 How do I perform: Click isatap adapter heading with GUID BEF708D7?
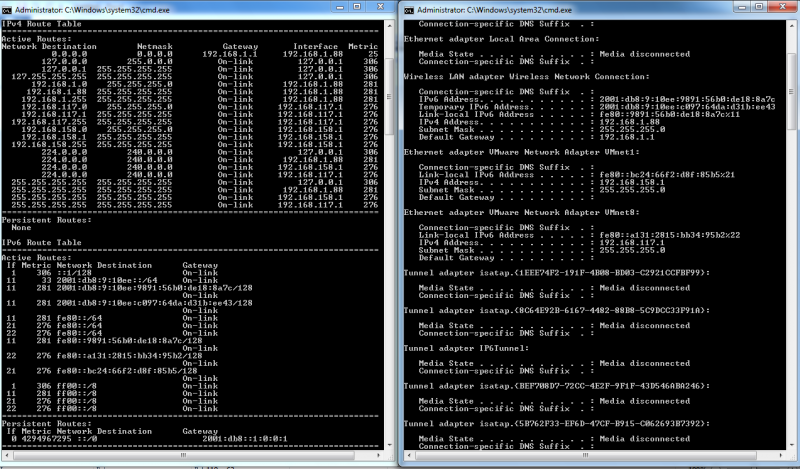click(557, 386)
